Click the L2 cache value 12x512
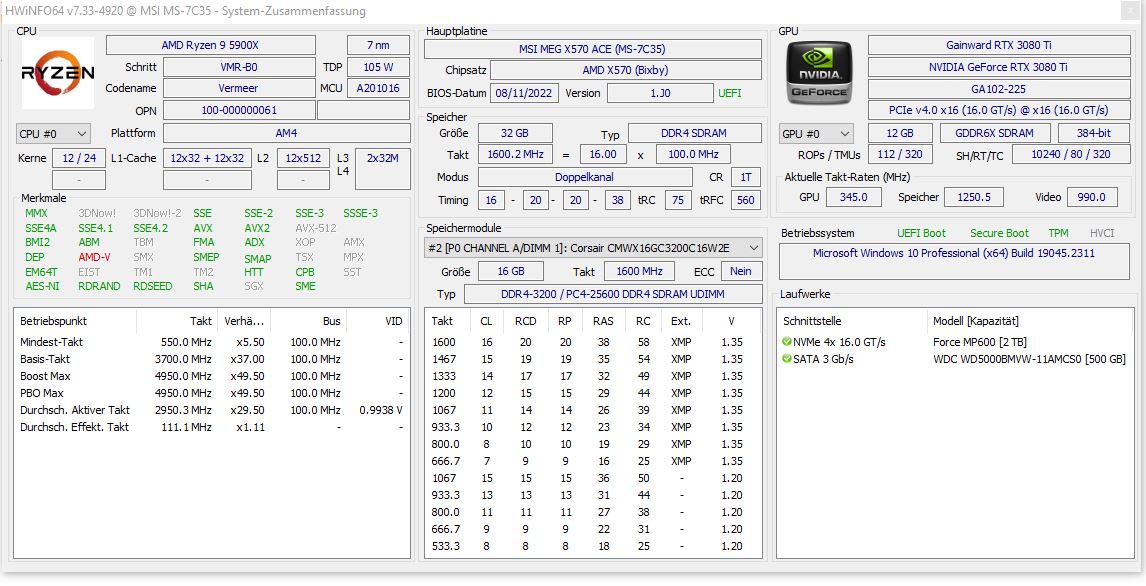Image resolution: width=1146 pixels, height=586 pixels. [303, 158]
